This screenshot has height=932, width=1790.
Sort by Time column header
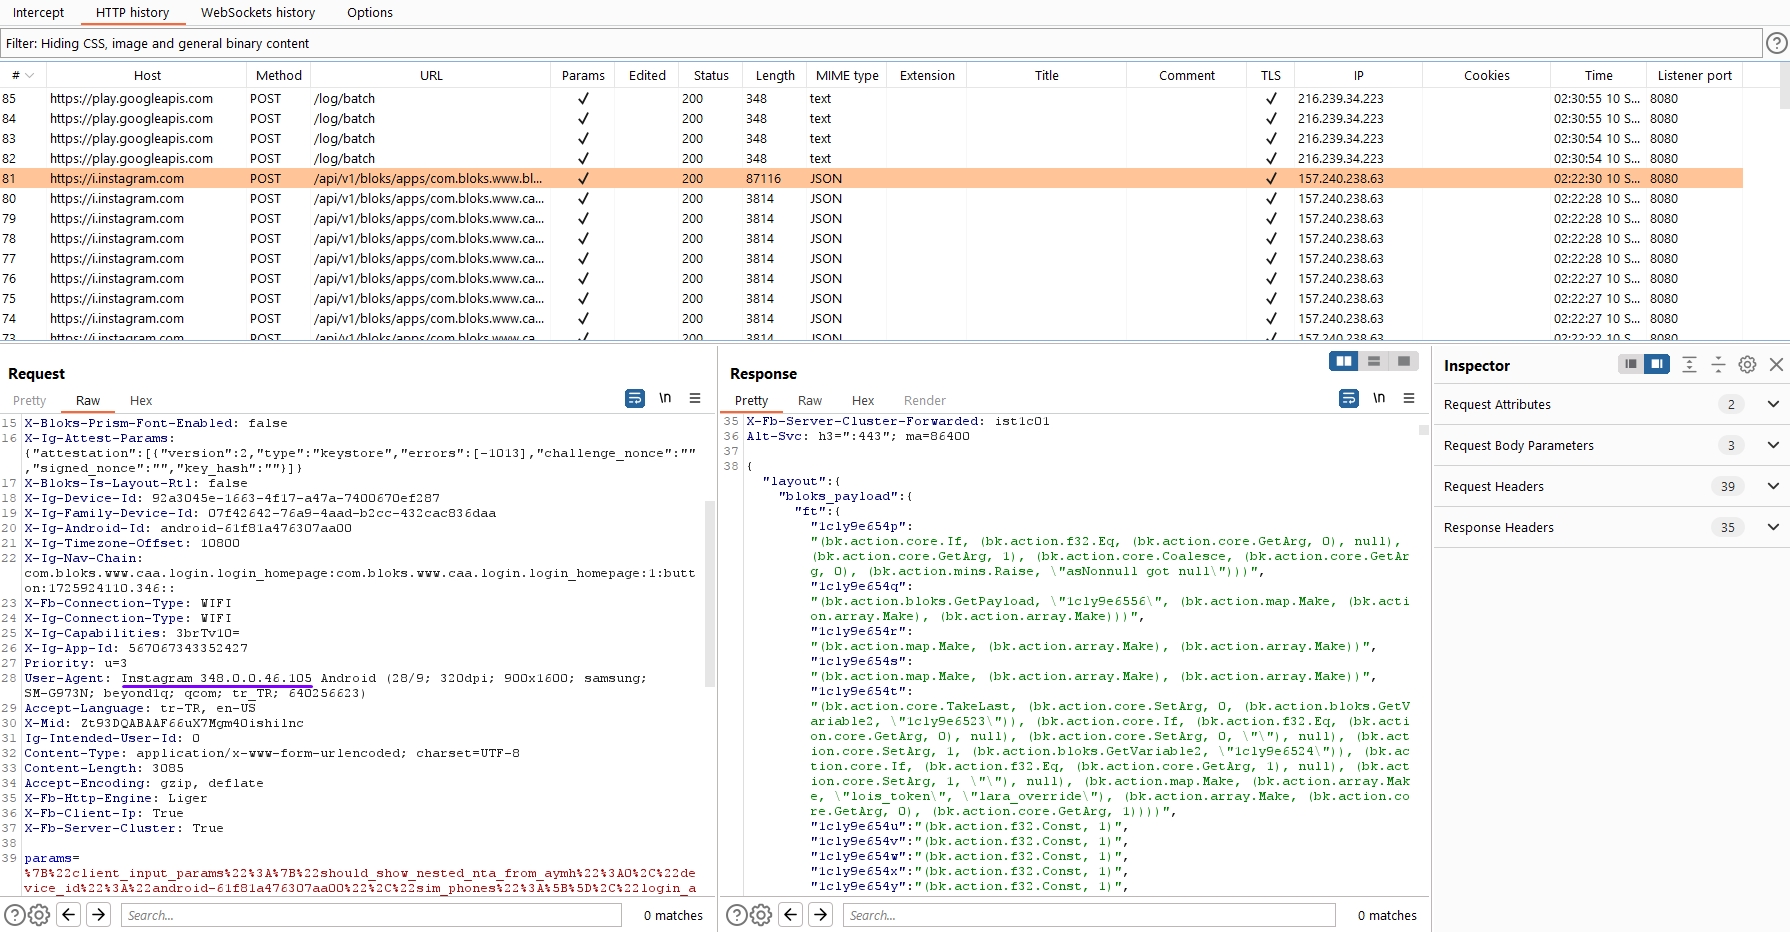coord(1598,75)
